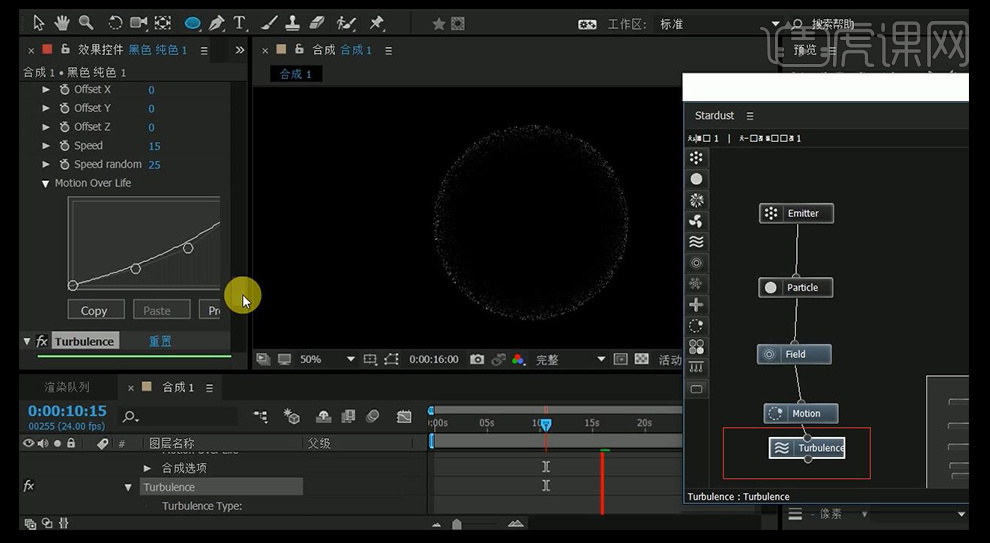The height and width of the screenshot is (543, 990).
Task: Open the Stardust panel menu
Action: (750, 116)
